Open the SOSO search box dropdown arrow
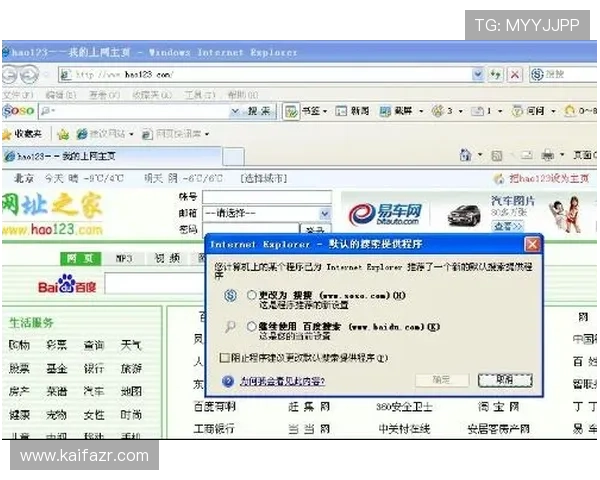 coord(235,111)
